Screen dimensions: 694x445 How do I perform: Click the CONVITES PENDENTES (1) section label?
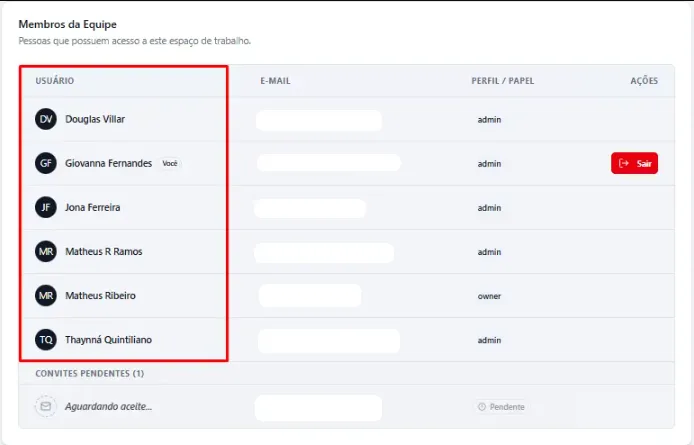click(x=90, y=374)
